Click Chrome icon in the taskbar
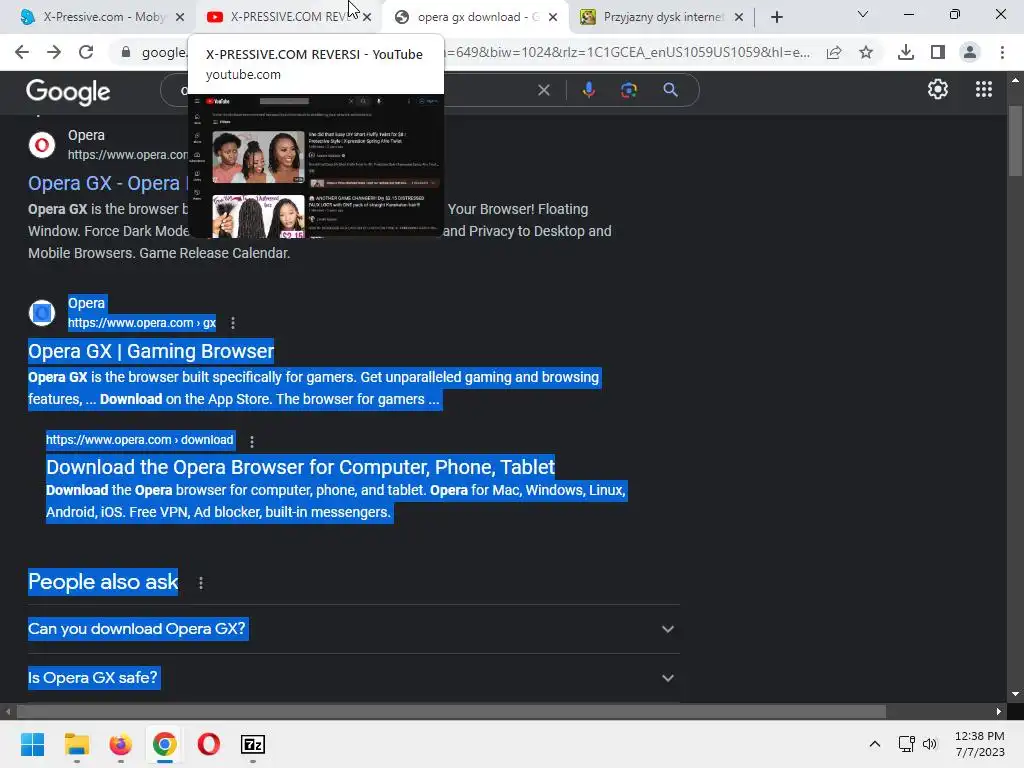This screenshot has height=768, width=1024. point(165,744)
